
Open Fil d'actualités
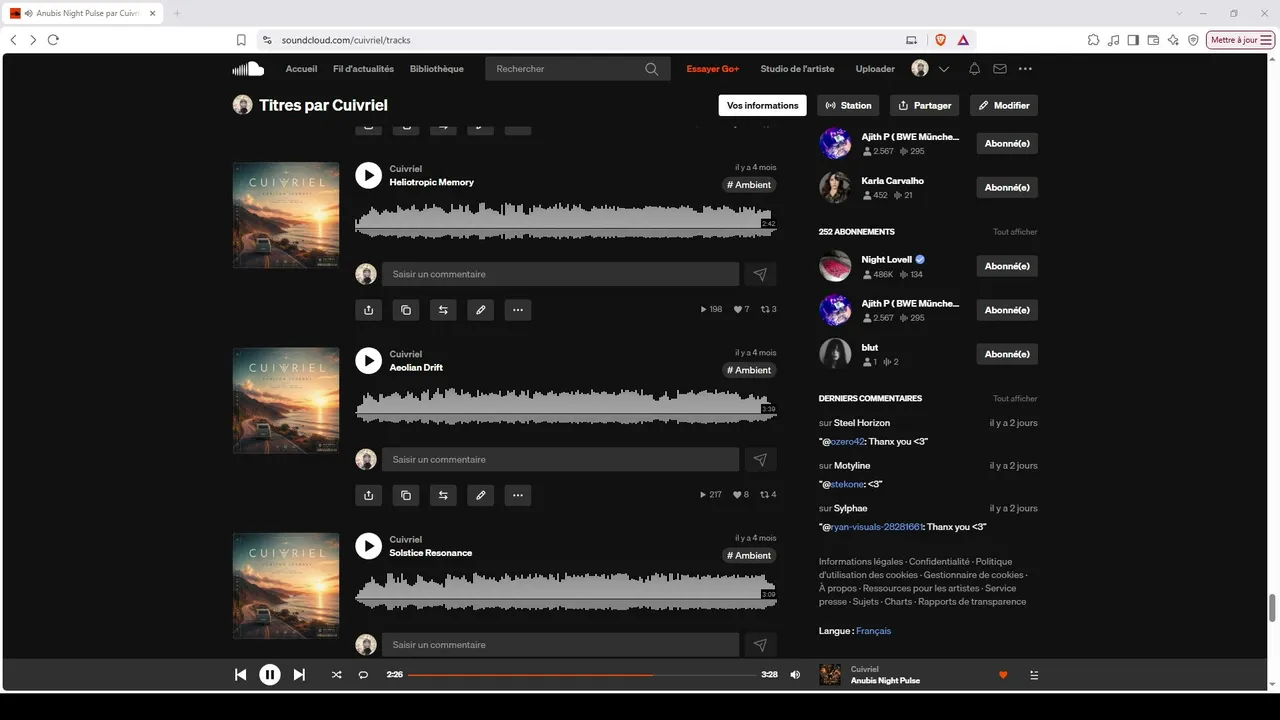363,69
